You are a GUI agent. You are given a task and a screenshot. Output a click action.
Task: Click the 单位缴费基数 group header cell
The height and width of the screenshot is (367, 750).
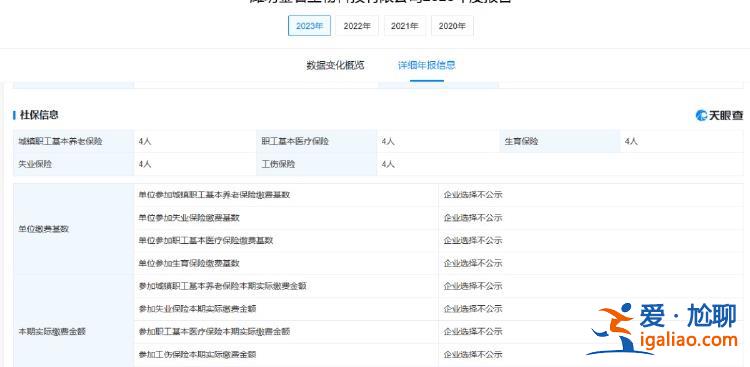point(74,229)
